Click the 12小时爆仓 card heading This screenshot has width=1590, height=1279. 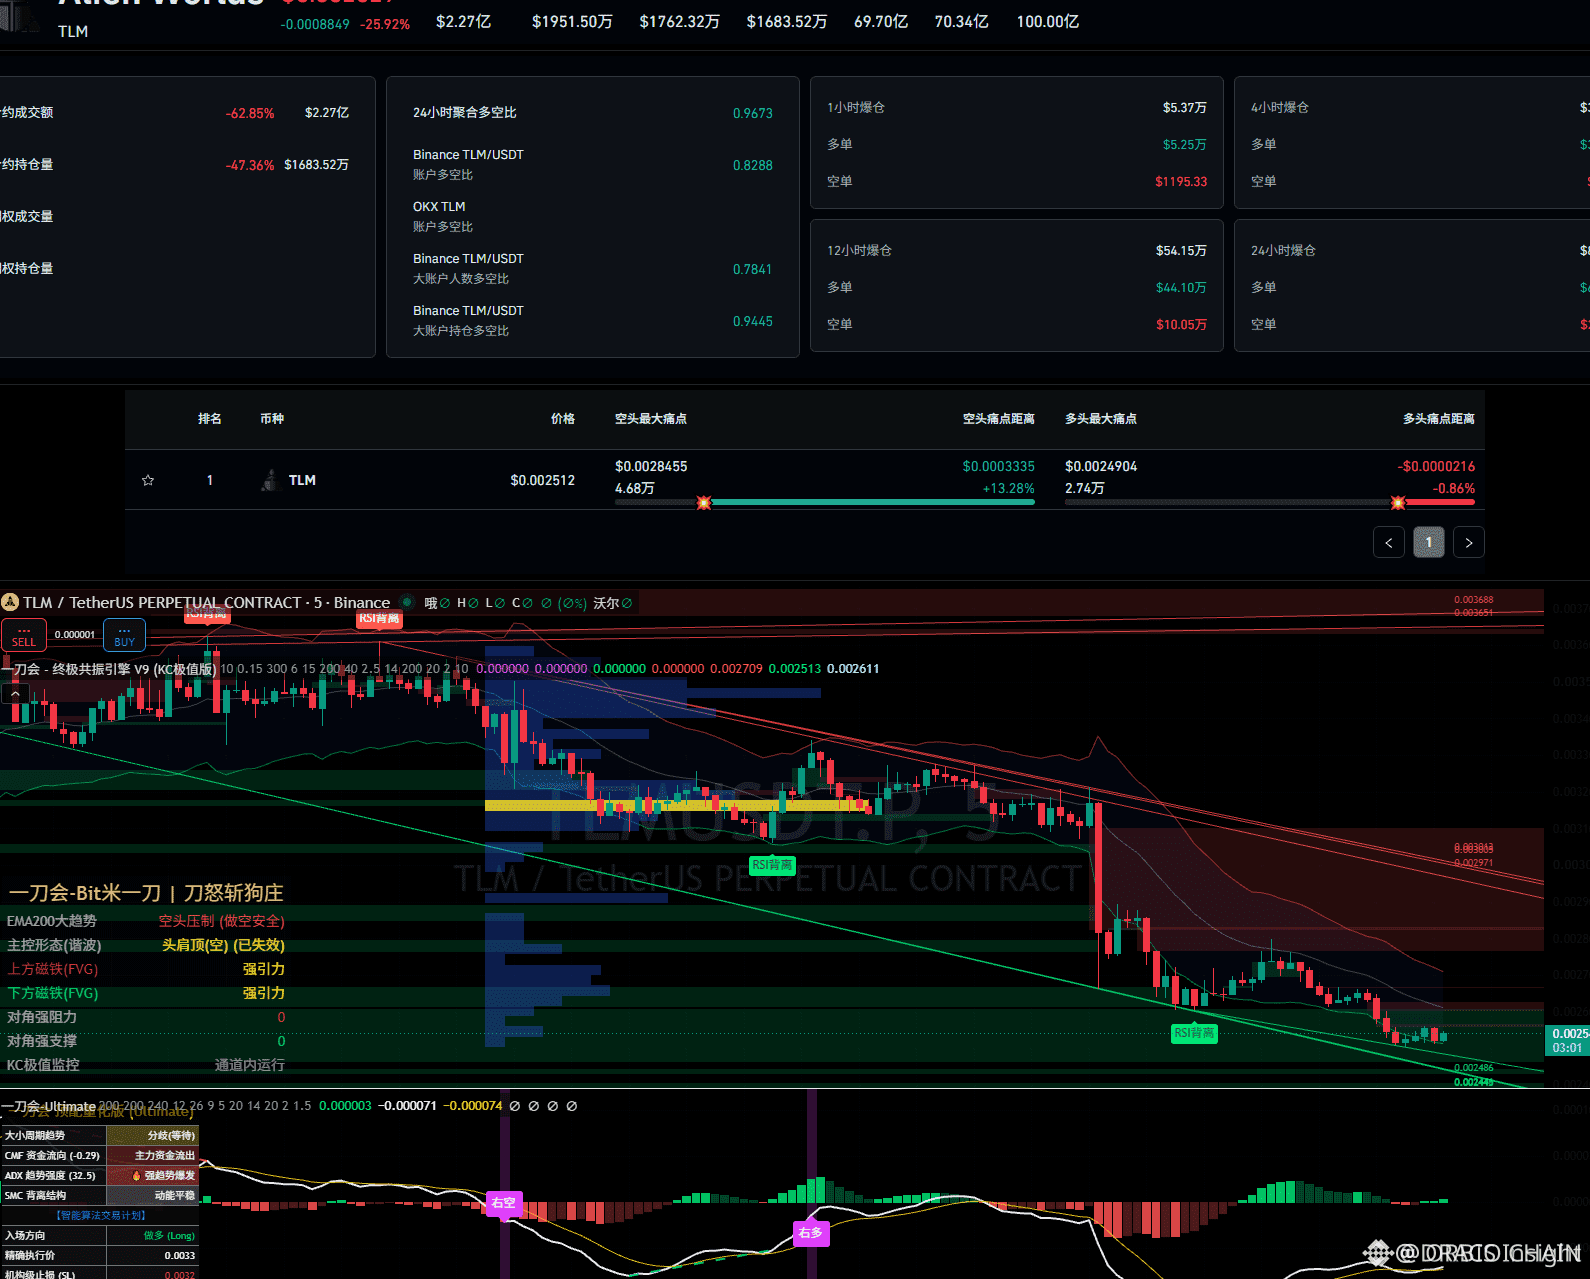point(859,250)
